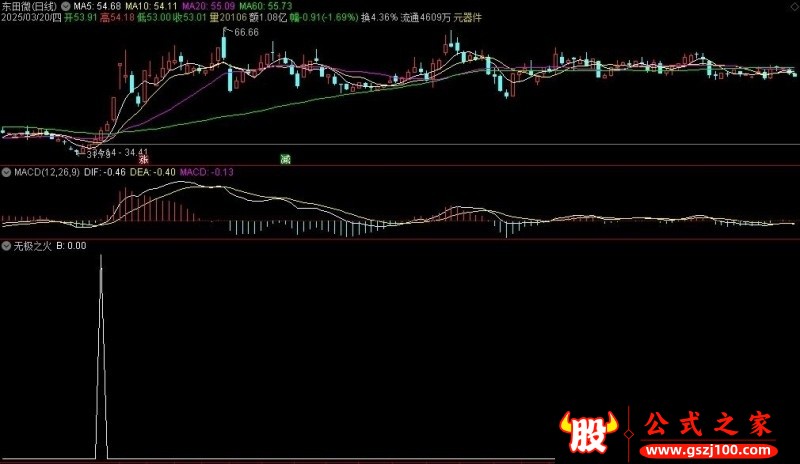Click the MACD(12,26,9) indicator title
The width and height of the screenshot is (800, 464).
click(x=47, y=173)
